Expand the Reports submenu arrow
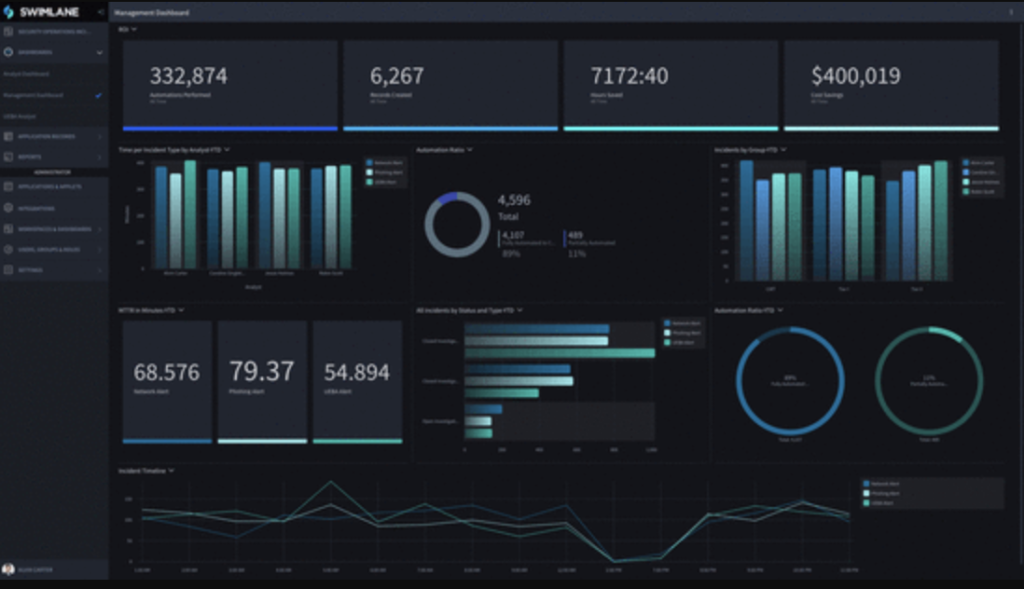Screen dimensions: 1024x589 click(100, 157)
